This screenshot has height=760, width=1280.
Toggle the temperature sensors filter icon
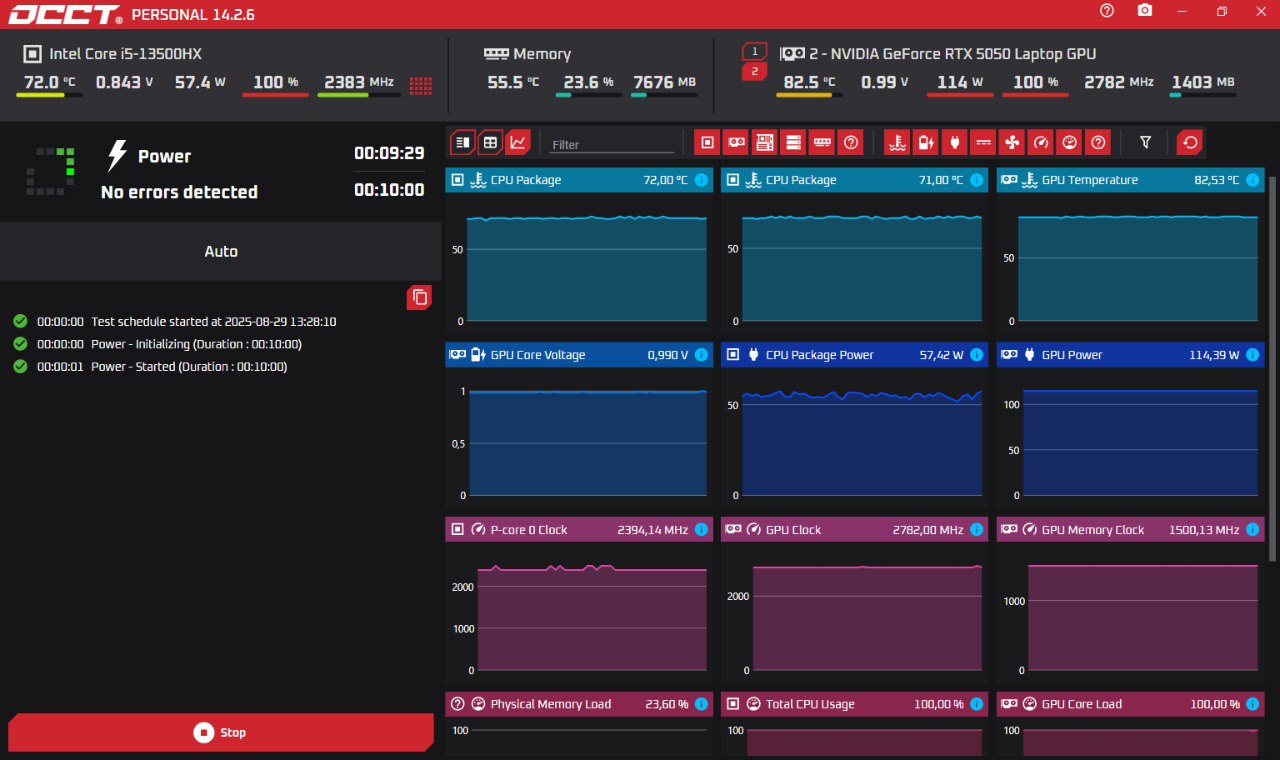tap(897, 143)
